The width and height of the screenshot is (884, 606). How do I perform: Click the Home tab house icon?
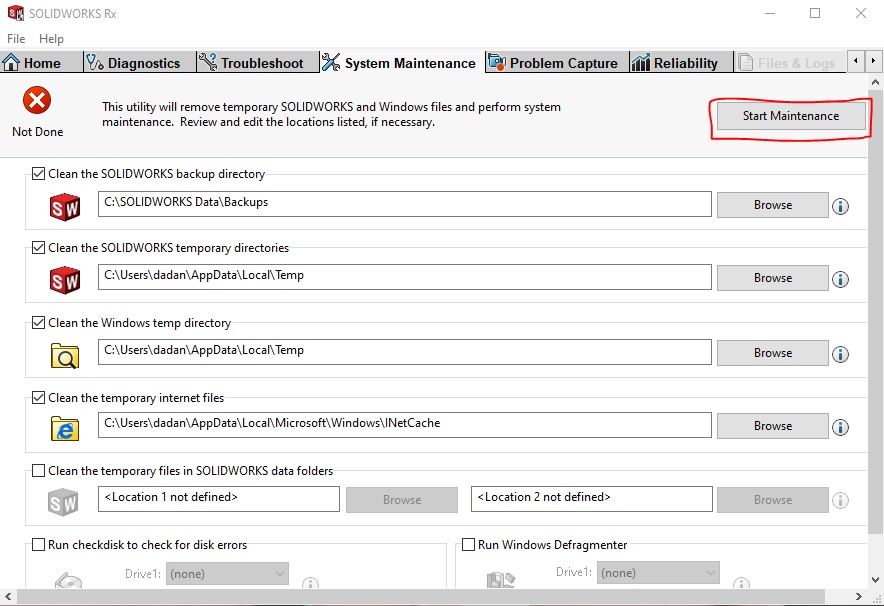click(11, 62)
